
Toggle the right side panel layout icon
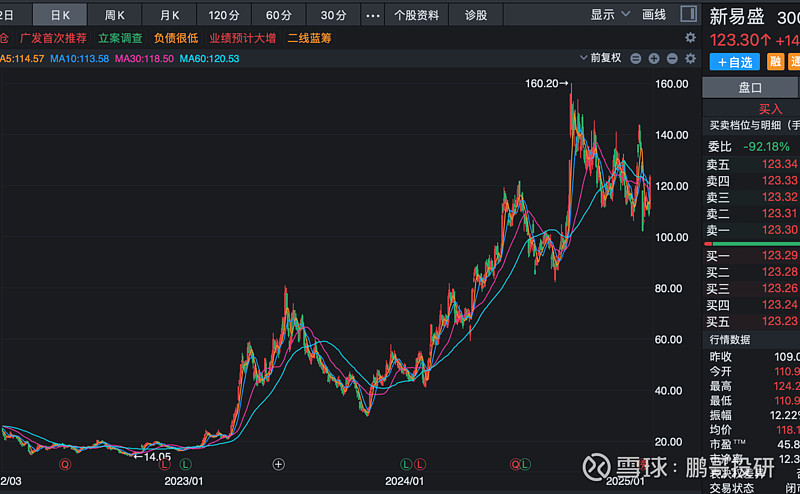pos(688,14)
